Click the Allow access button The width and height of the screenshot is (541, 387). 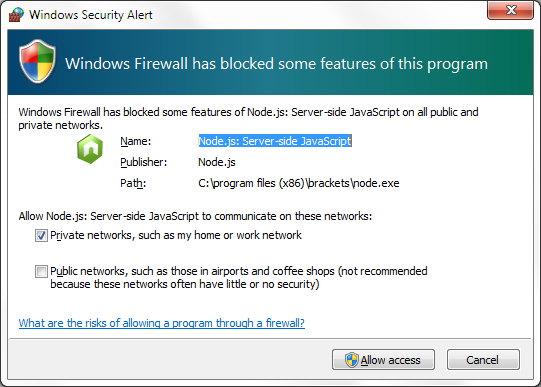[383, 360]
